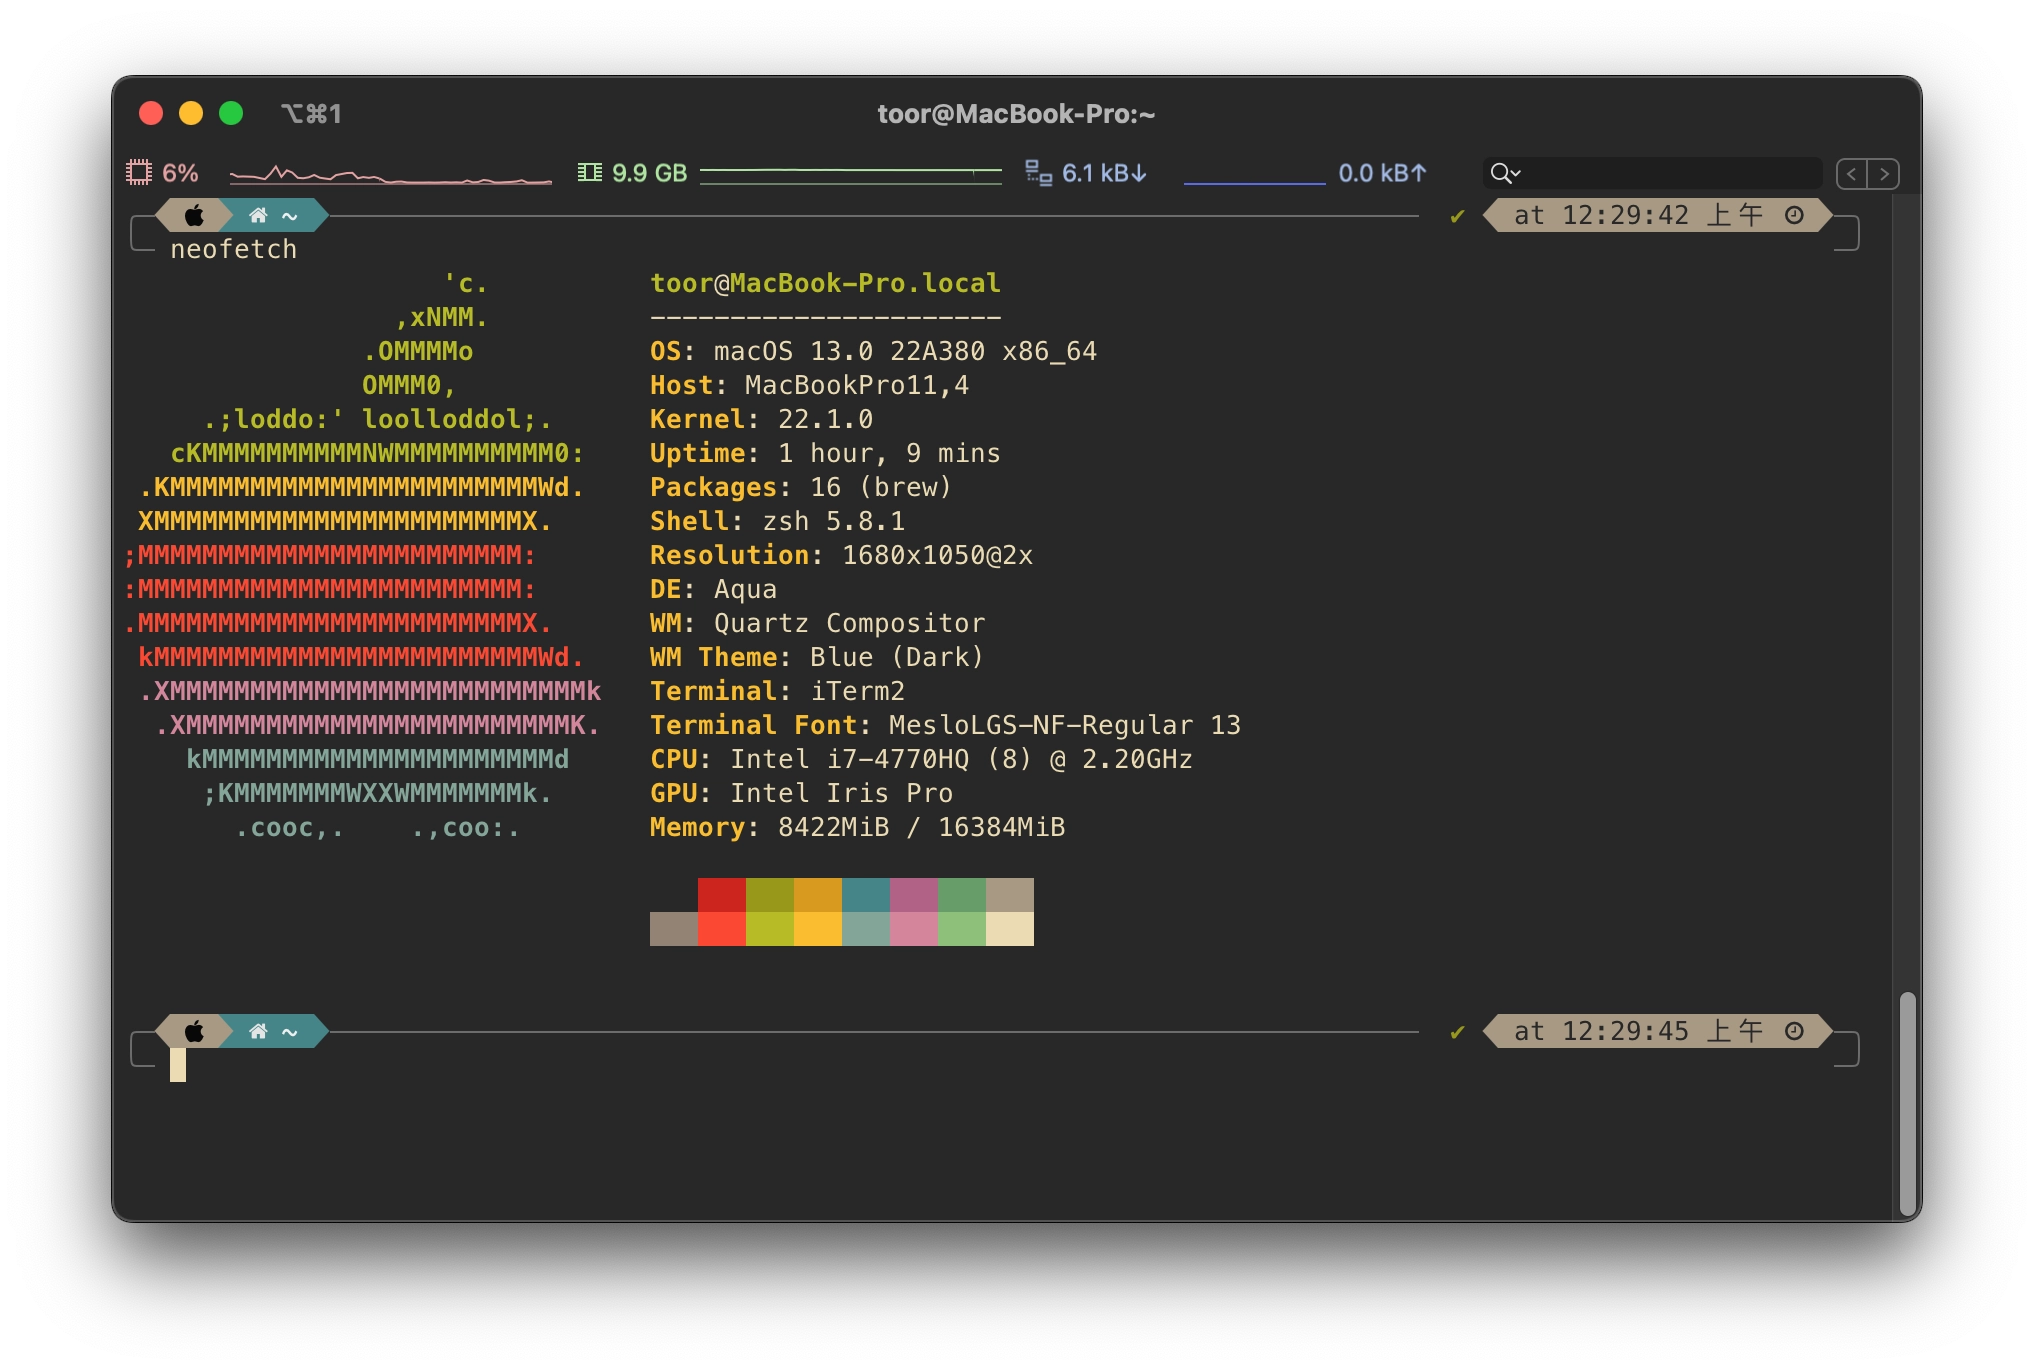
Task: Click the dark red color block, top row
Action: [x=722, y=895]
